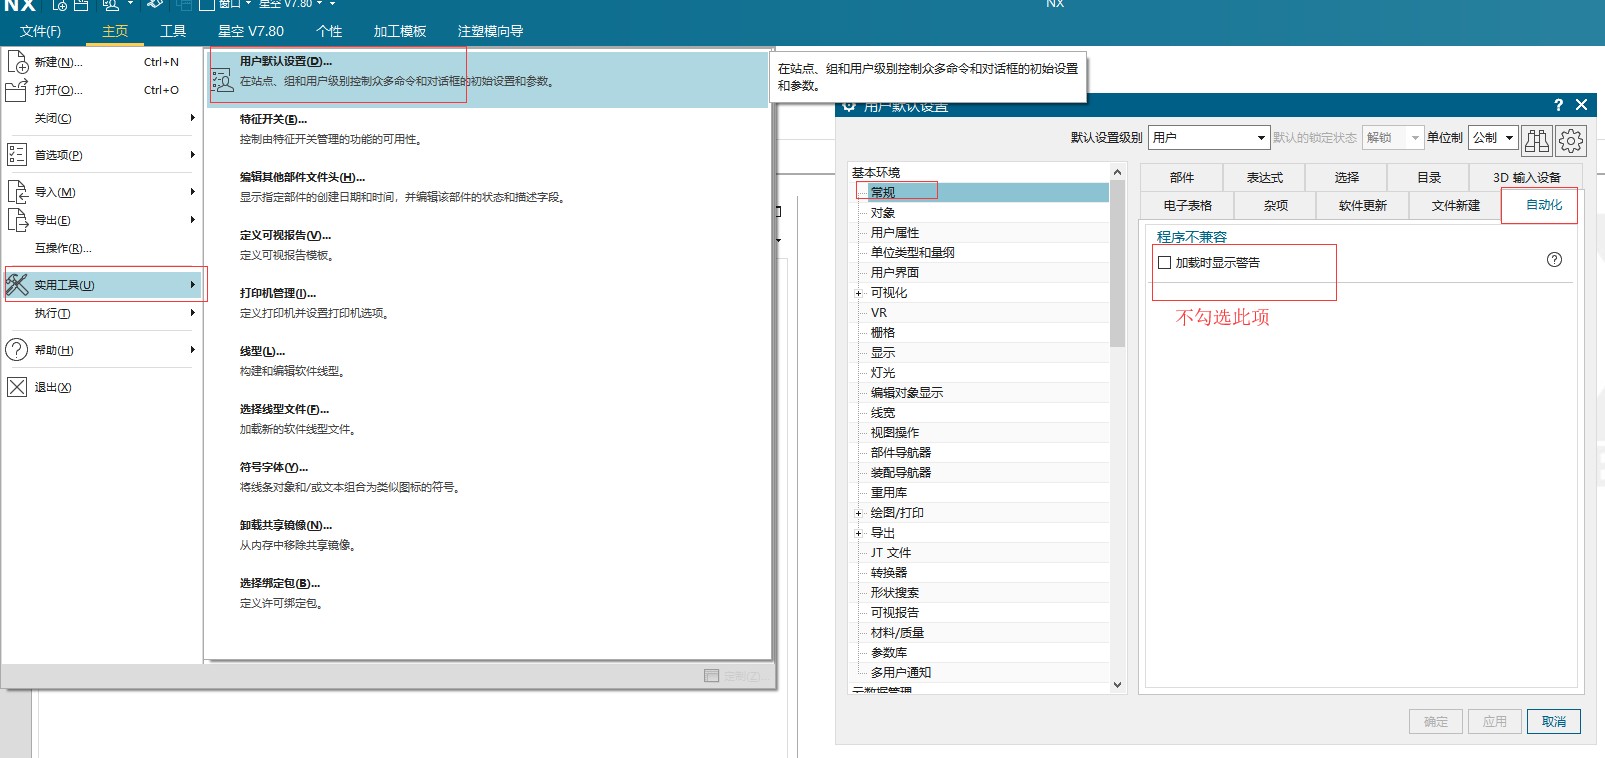Click the help circle icon beside warning option
Viewport: 1605px width, 758px height.
tap(1554, 260)
